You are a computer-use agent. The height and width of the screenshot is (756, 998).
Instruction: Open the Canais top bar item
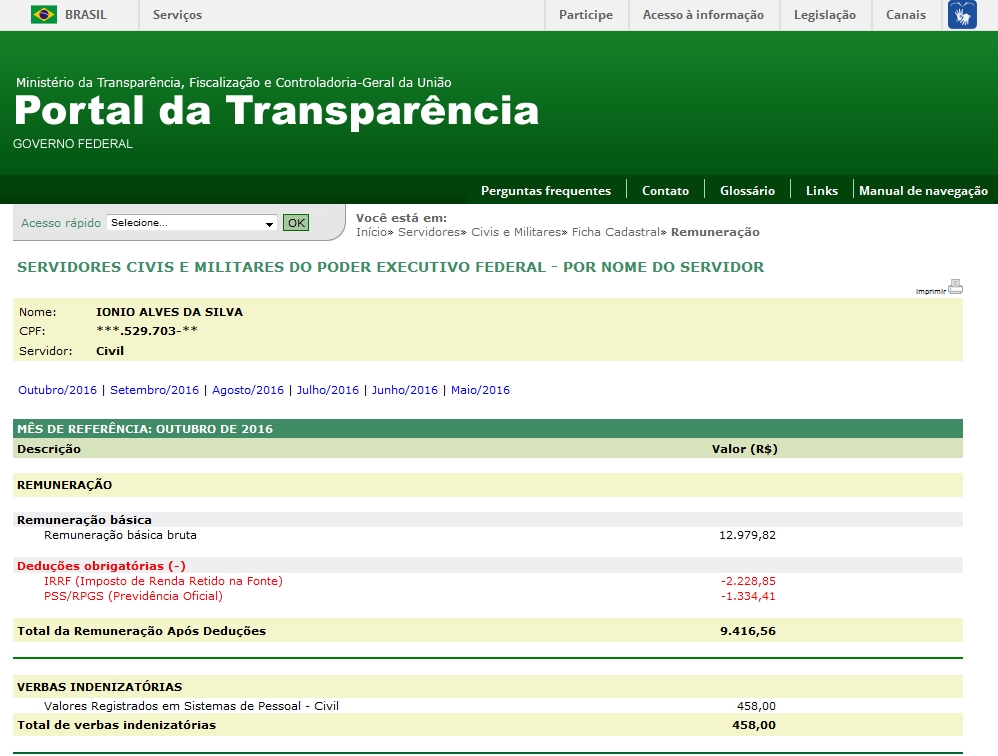[x=906, y=15]
